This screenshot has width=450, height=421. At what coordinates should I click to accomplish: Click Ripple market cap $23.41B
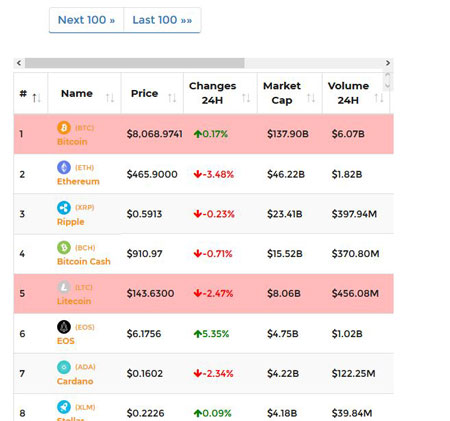point(285,214)
